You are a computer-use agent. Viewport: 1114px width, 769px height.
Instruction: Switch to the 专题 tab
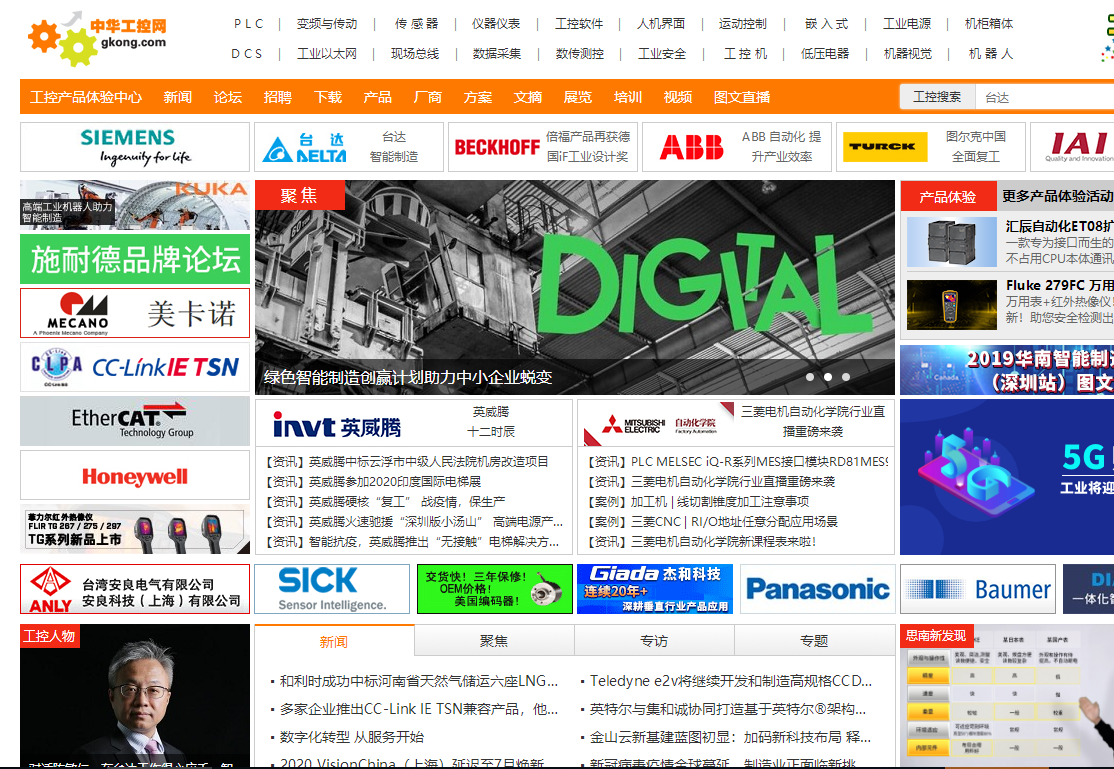pyautogui.click(x=814, y=641)
